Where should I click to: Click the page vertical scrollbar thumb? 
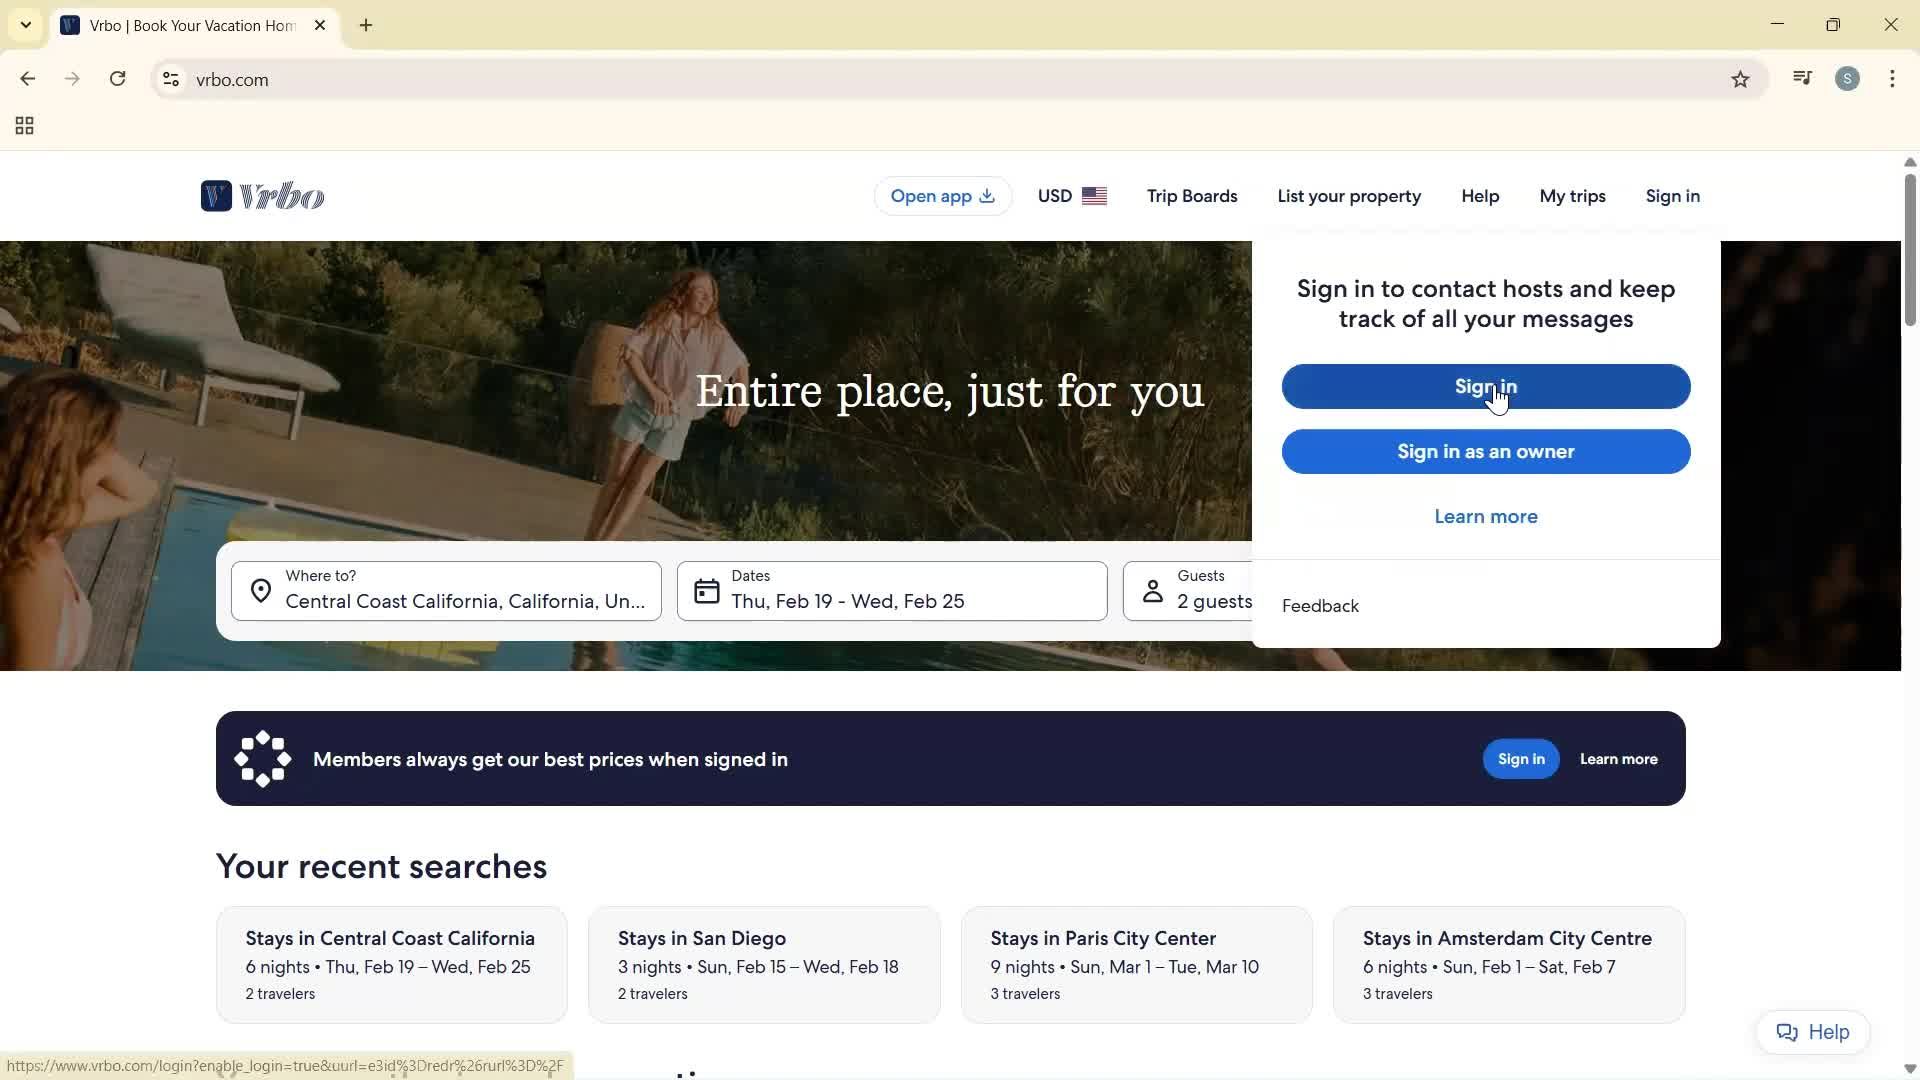tap(1909, 250)
